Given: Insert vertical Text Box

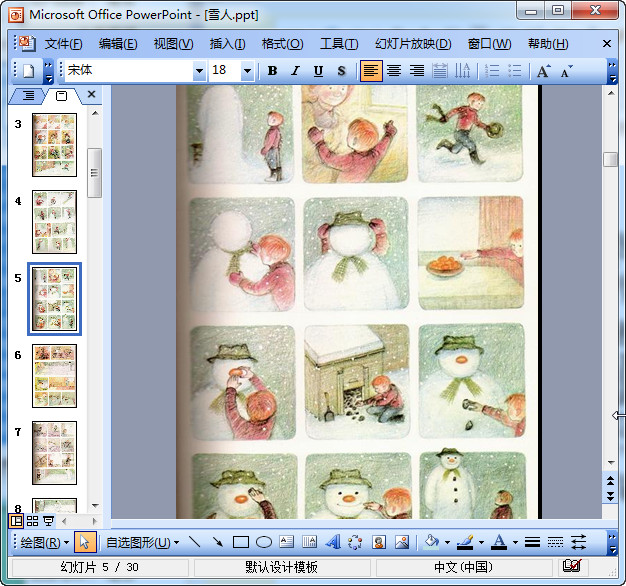Looking at the screenshot, I should tap(309, 542).
